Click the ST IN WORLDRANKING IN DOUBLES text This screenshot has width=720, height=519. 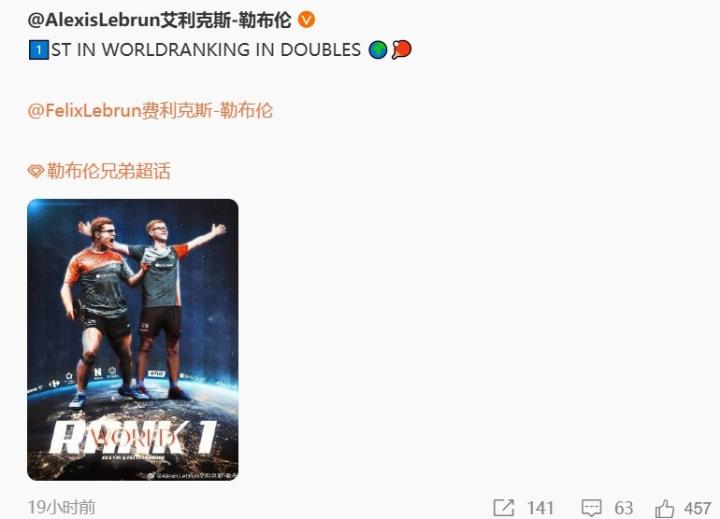pos(206,50)
